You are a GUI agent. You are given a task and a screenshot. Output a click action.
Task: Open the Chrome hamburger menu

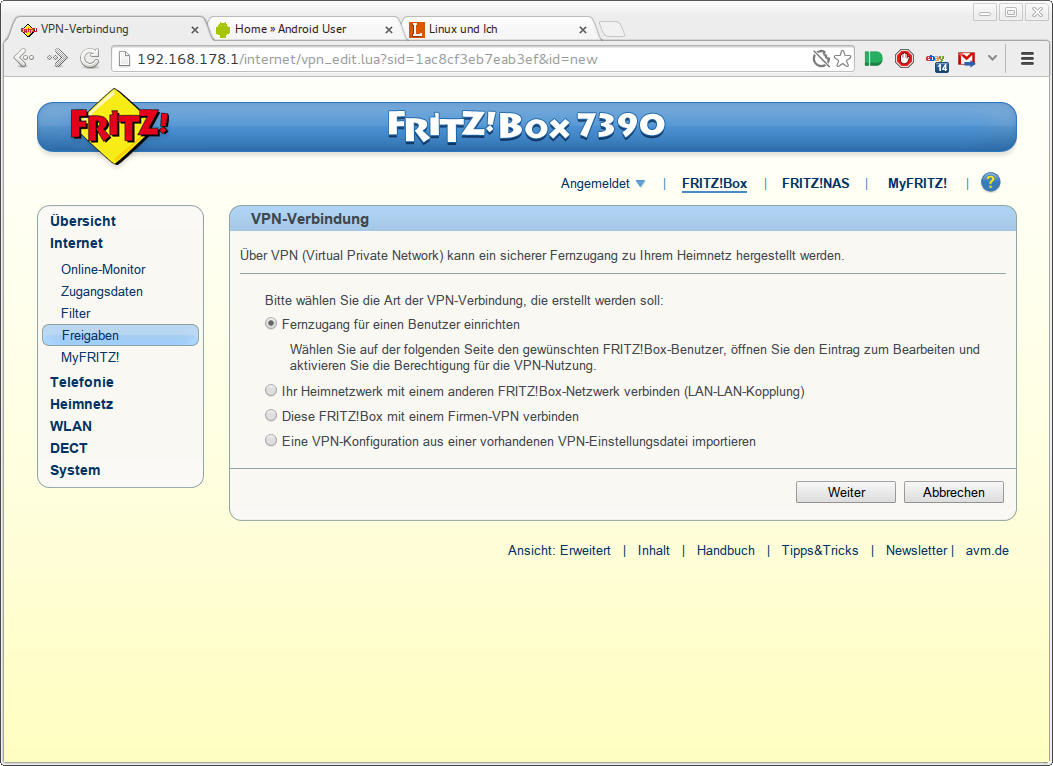[1027, 59]
